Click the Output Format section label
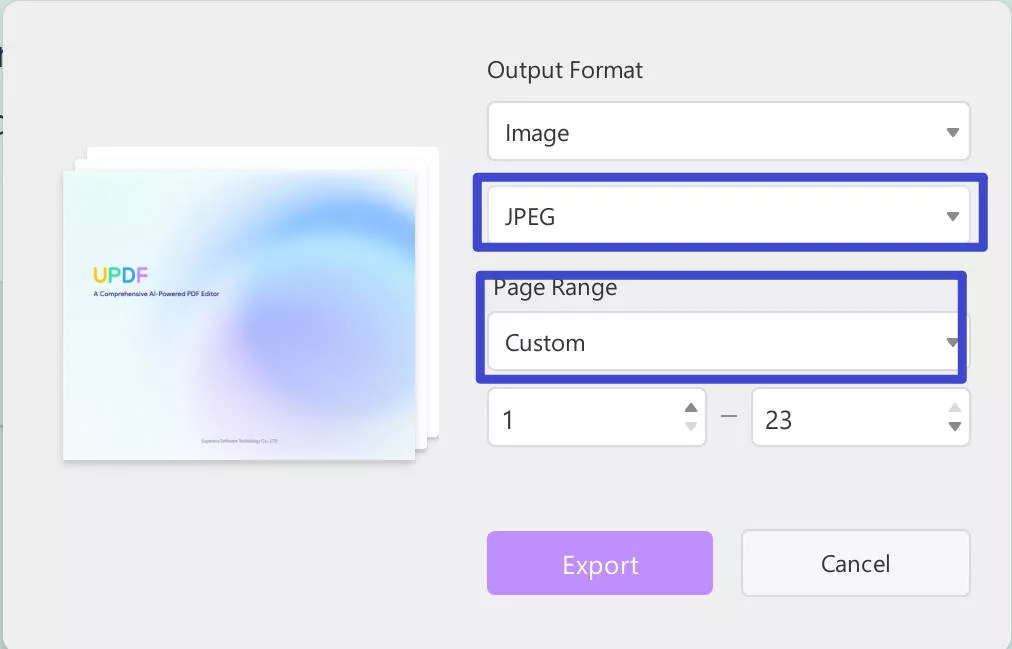 point(564,70)
